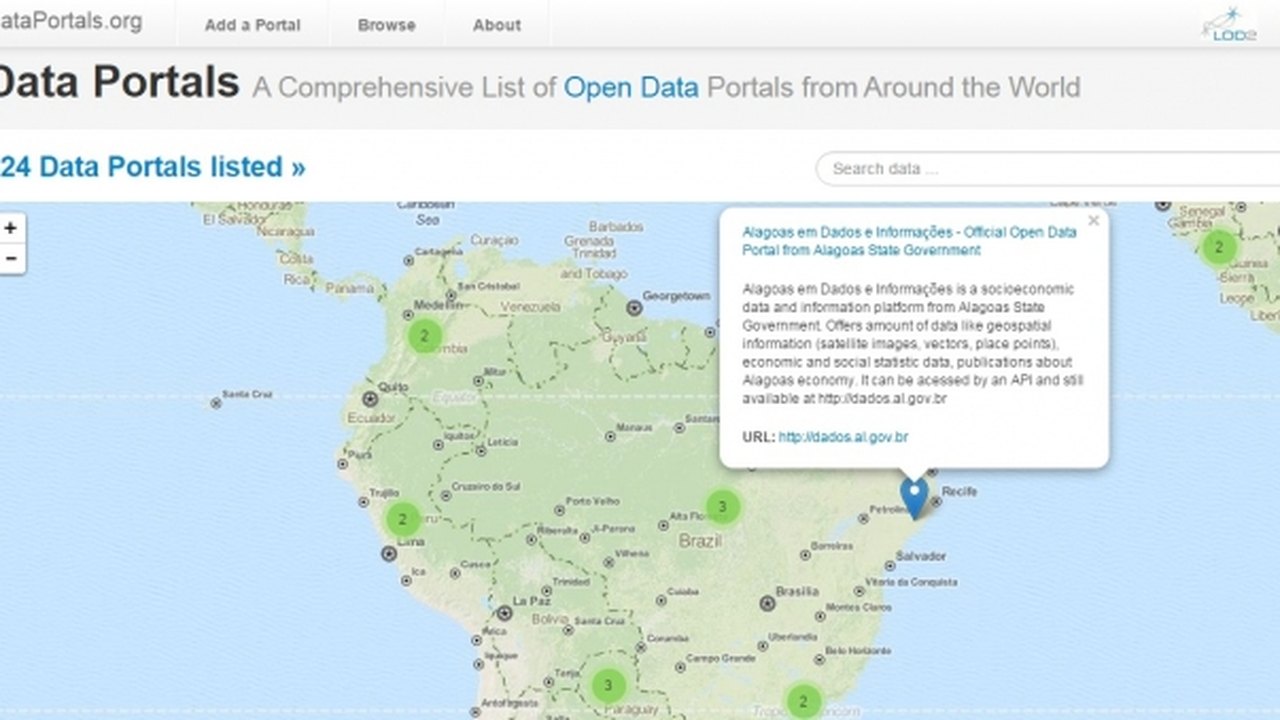
Task: Open cluster marker 2 near Senegal
Action: [x=1218, y=247]
